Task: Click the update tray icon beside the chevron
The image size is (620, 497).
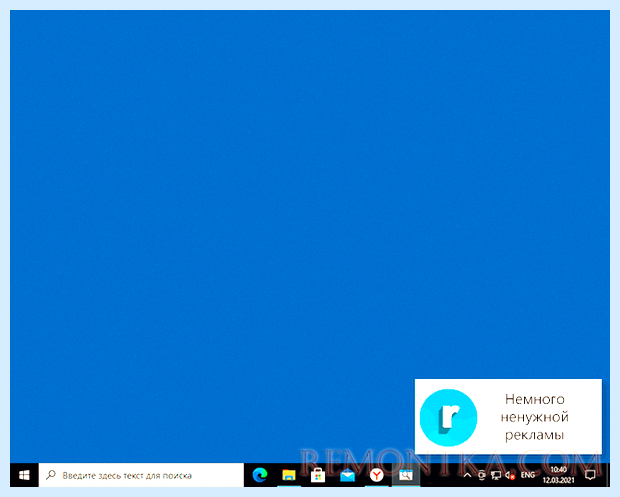Action: click(x=482, y=475)
